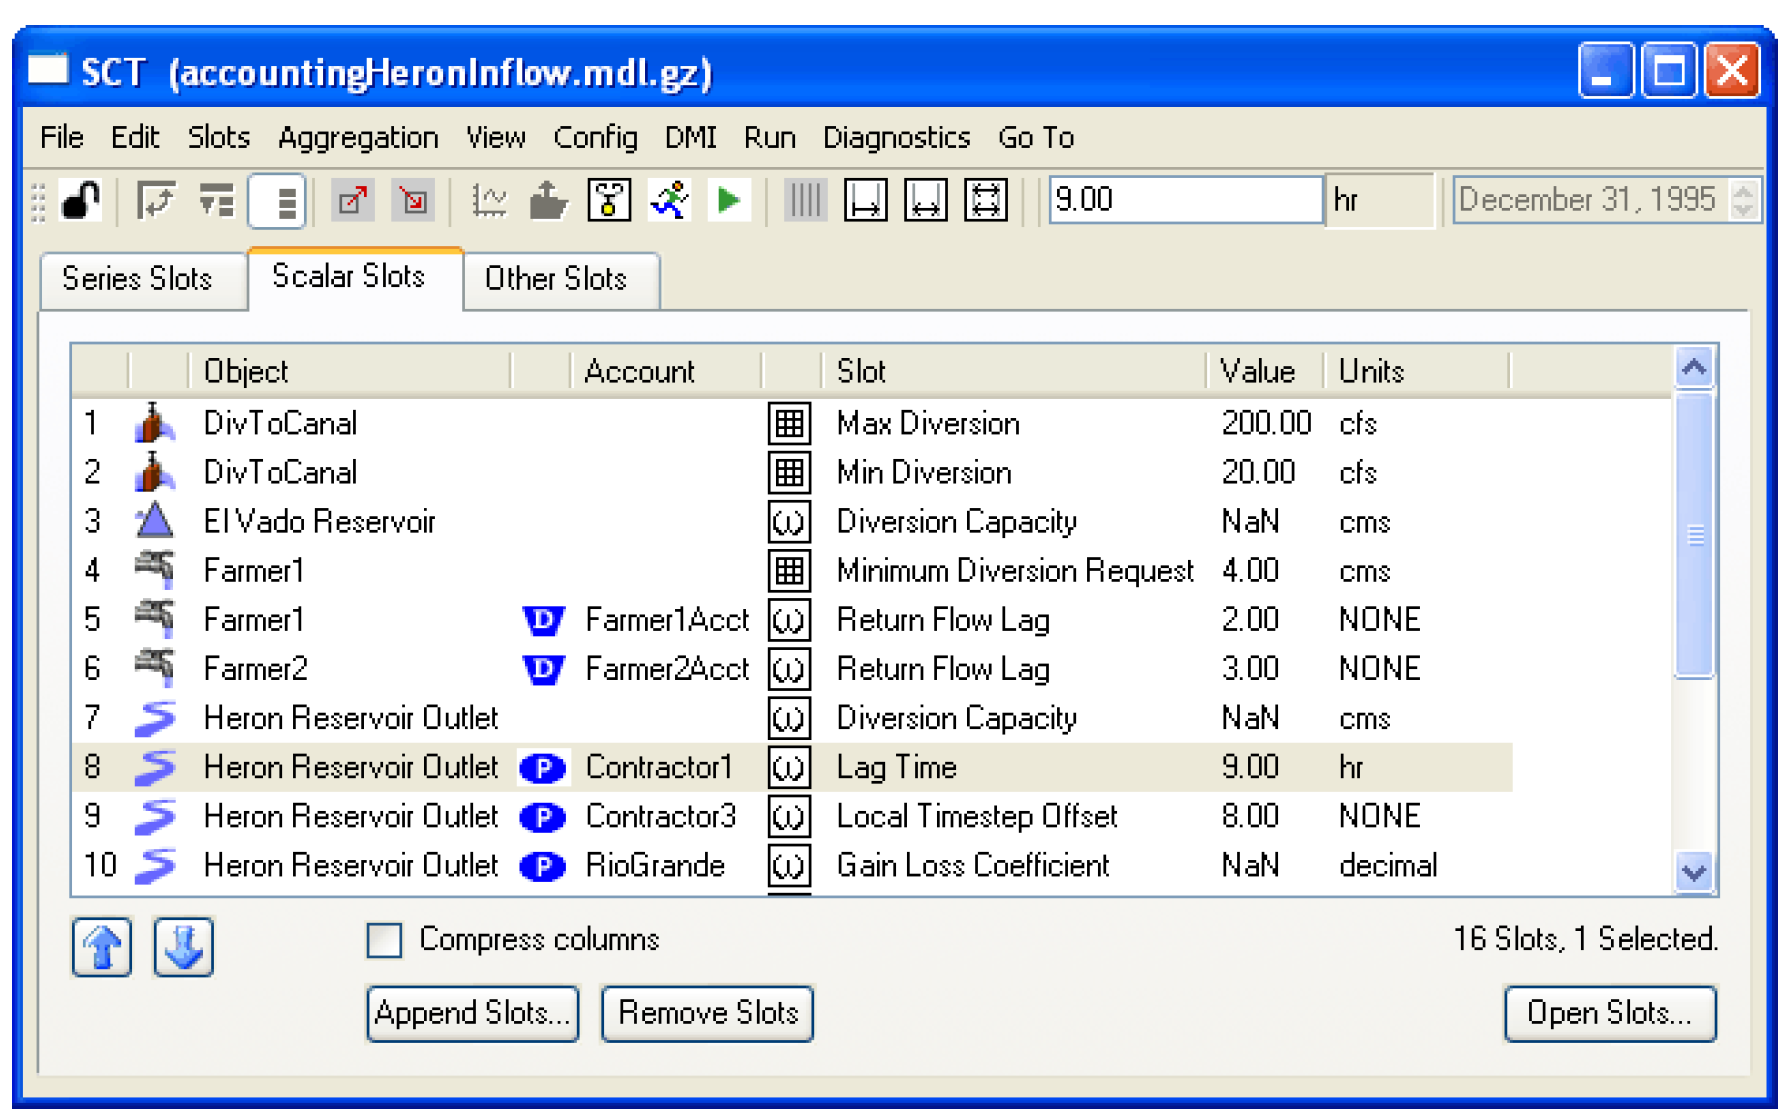
Task: Click the fit-all-columns width icon
Action: 985,200
